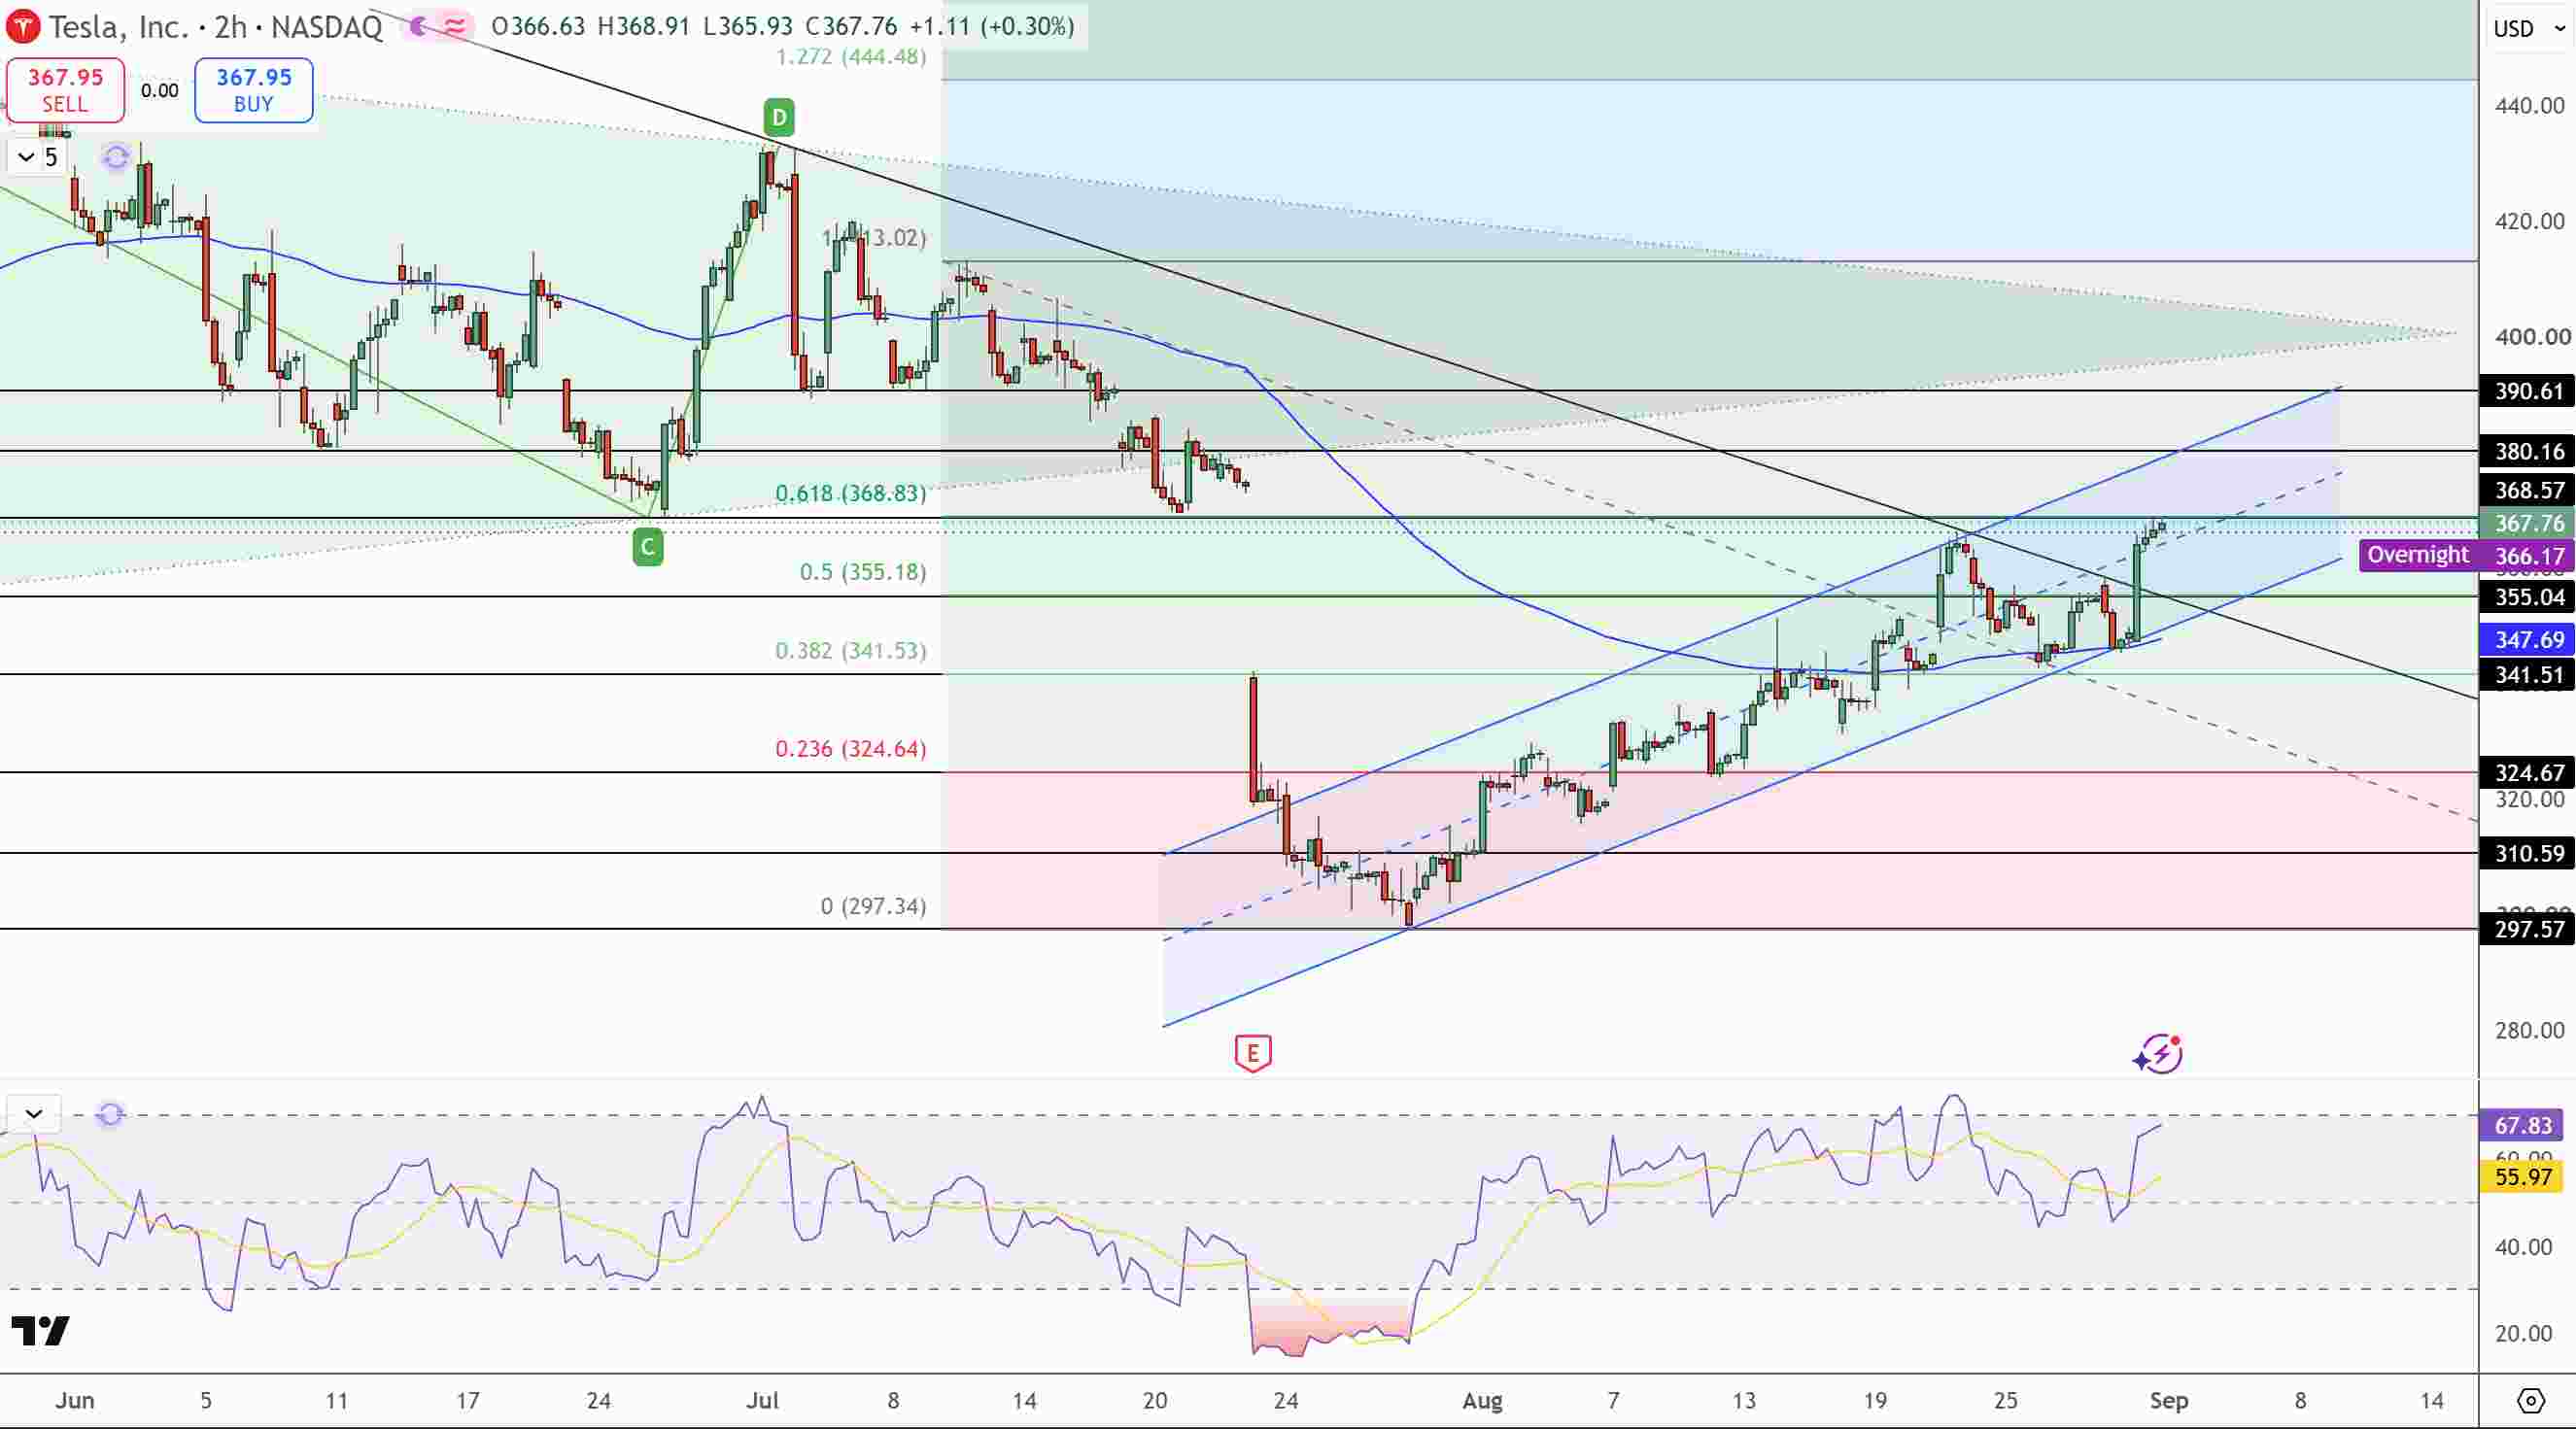Click the 0.5 (355.18) Fibonacci label

[x=863, y=572]
